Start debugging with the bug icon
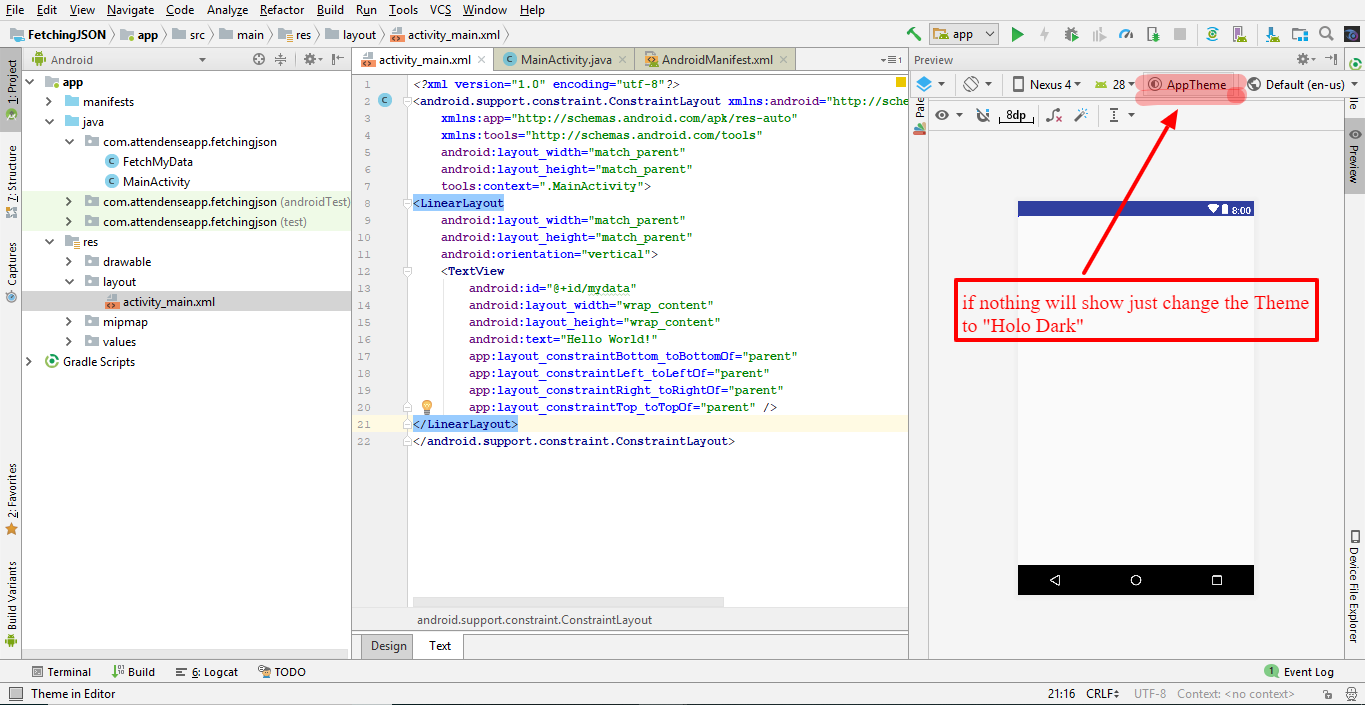The image size is (1365, 705). [1072, 34]
